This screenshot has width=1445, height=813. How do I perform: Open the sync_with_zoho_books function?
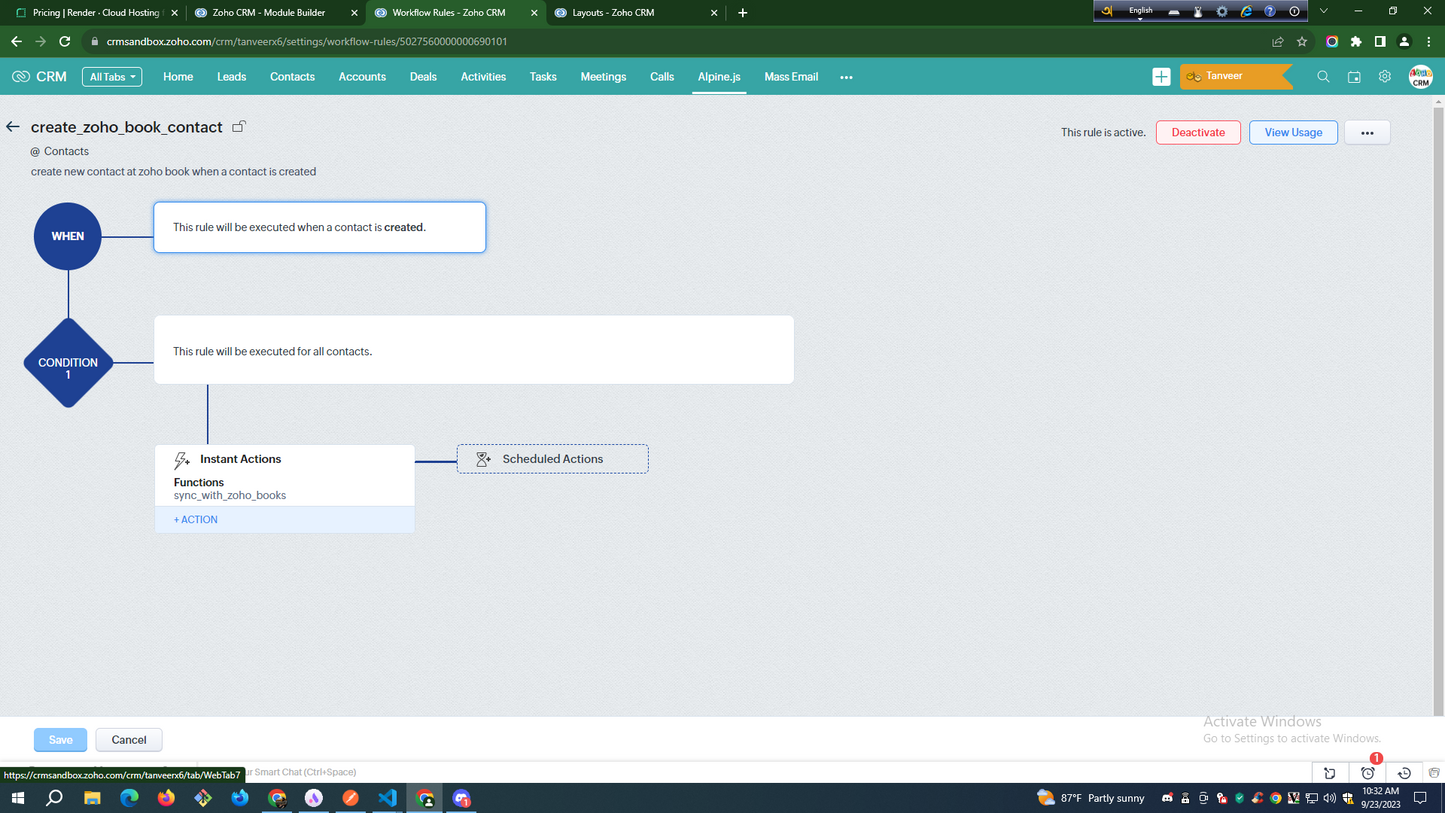[x=230, y=496]
